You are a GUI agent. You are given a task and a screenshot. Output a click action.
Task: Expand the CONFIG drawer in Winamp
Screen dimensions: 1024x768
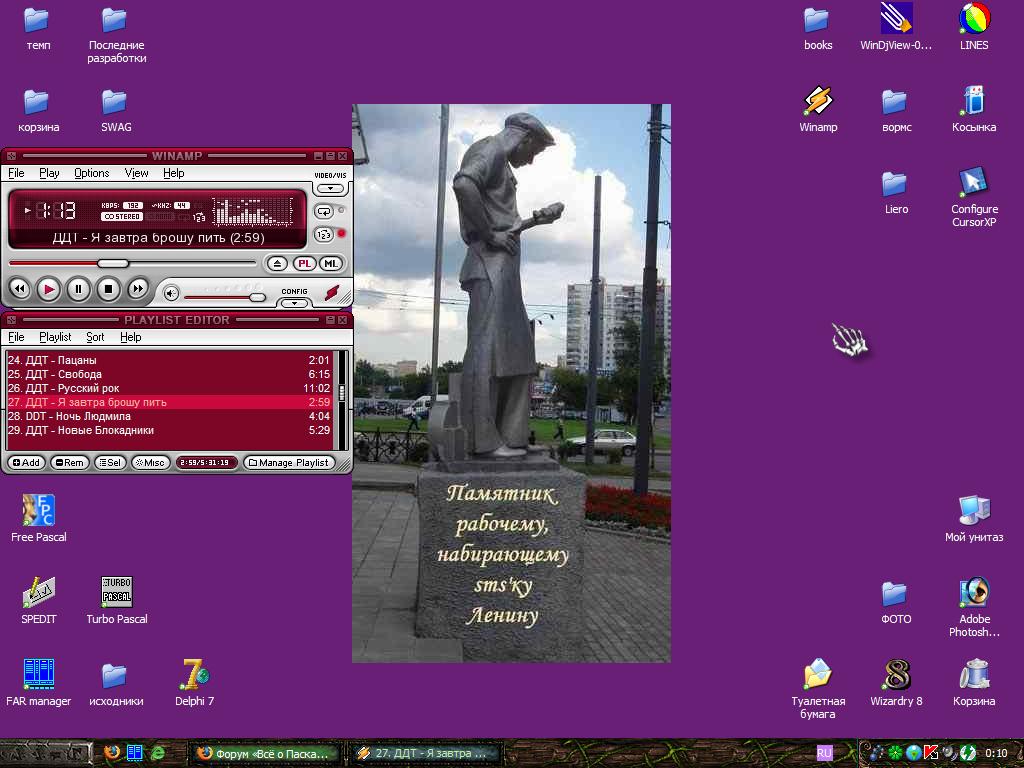click(x=294, y=302)
